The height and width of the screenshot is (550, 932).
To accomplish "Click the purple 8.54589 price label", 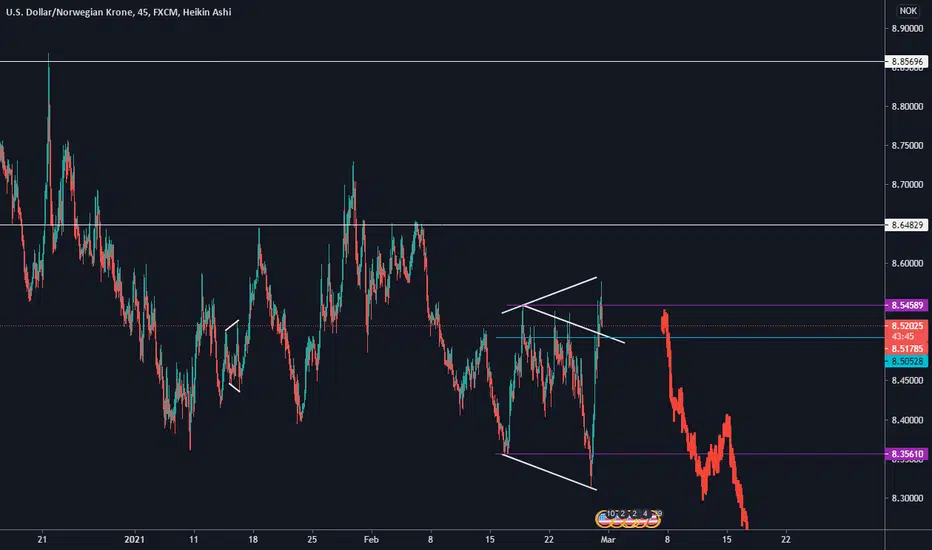I will click(907, 305).
